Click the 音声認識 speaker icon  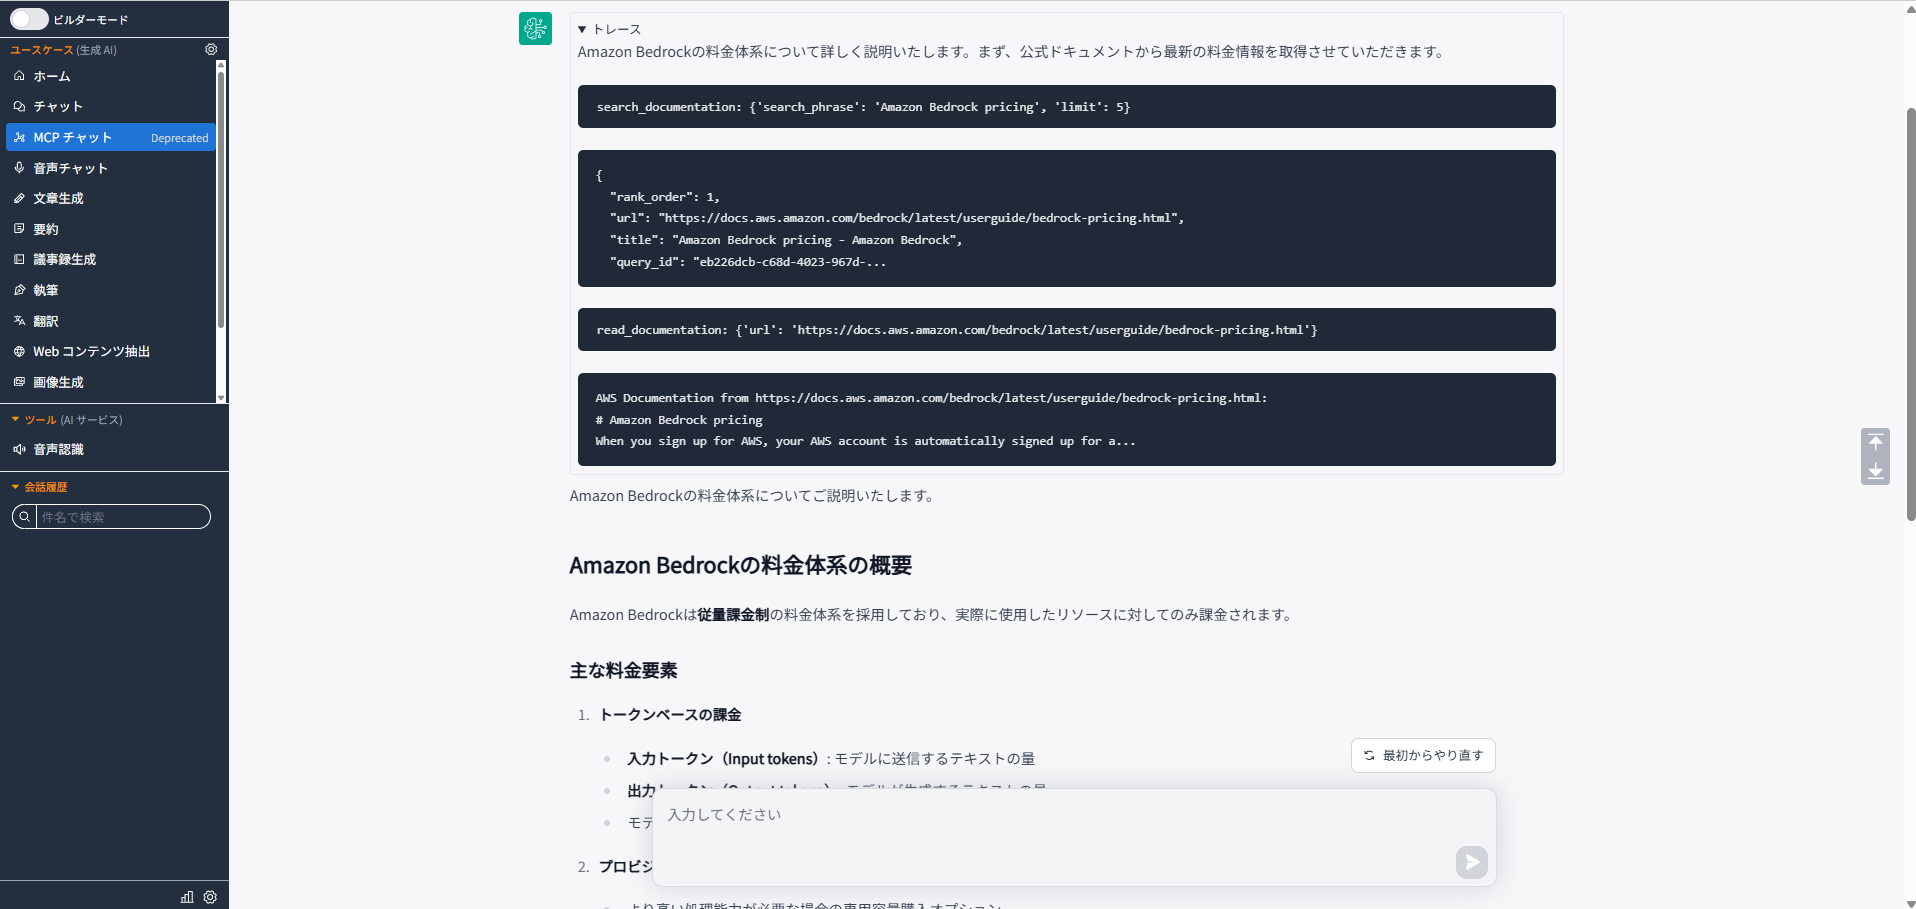(x=19, y=449)
